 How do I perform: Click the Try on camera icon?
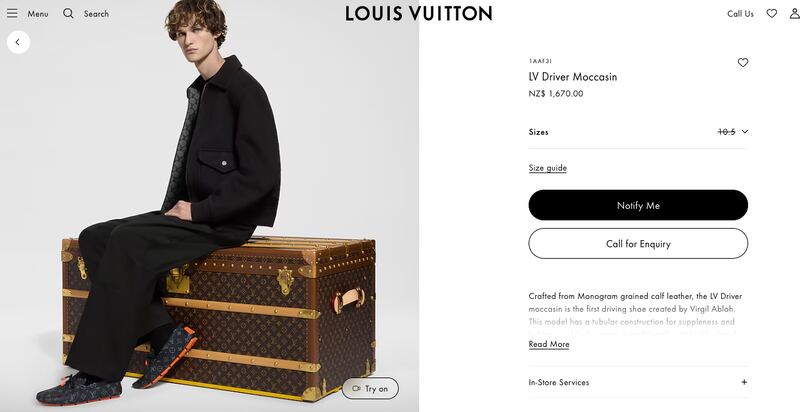(x=356, y=389)
